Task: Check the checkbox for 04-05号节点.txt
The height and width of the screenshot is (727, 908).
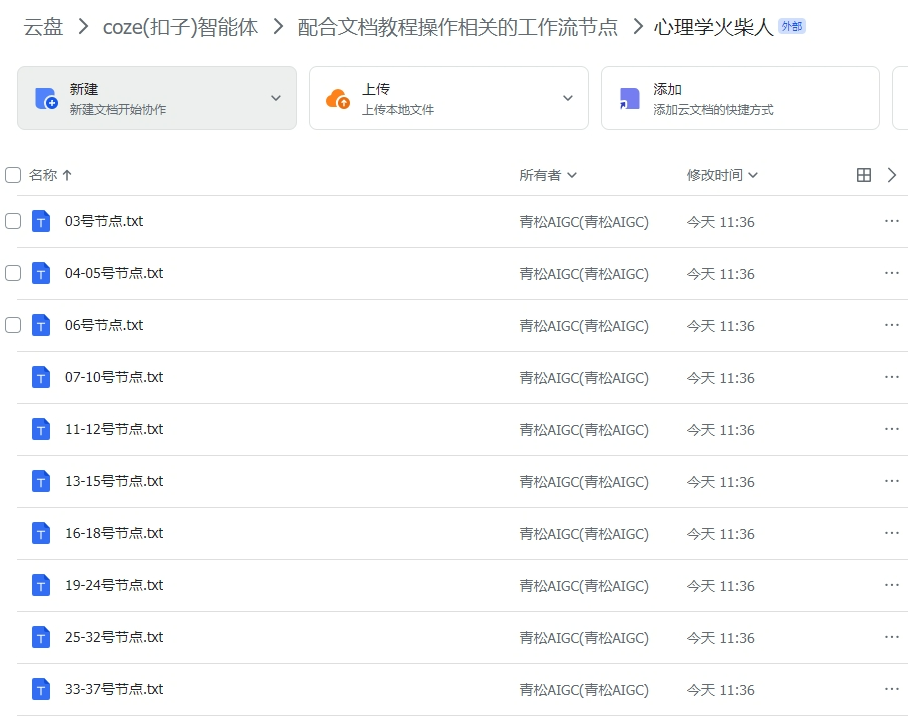Action: [12, 273]
